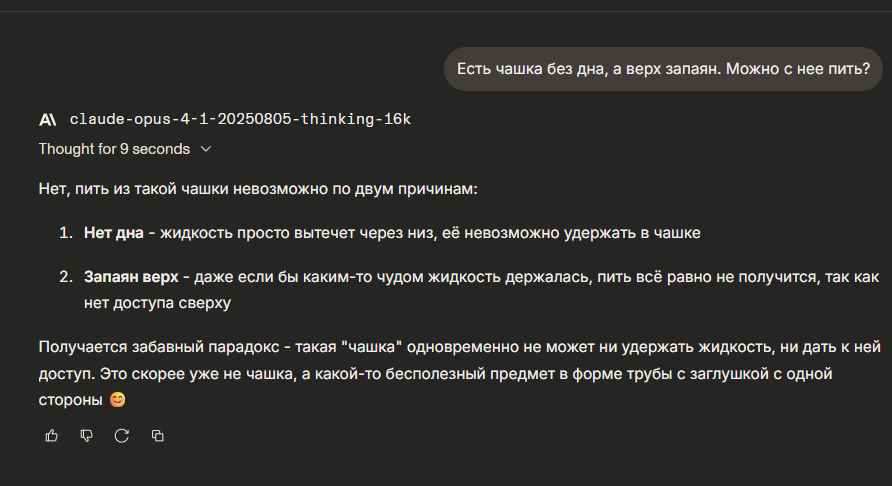
Task: Click the thumbs up icon
Action: click(52, 435)
